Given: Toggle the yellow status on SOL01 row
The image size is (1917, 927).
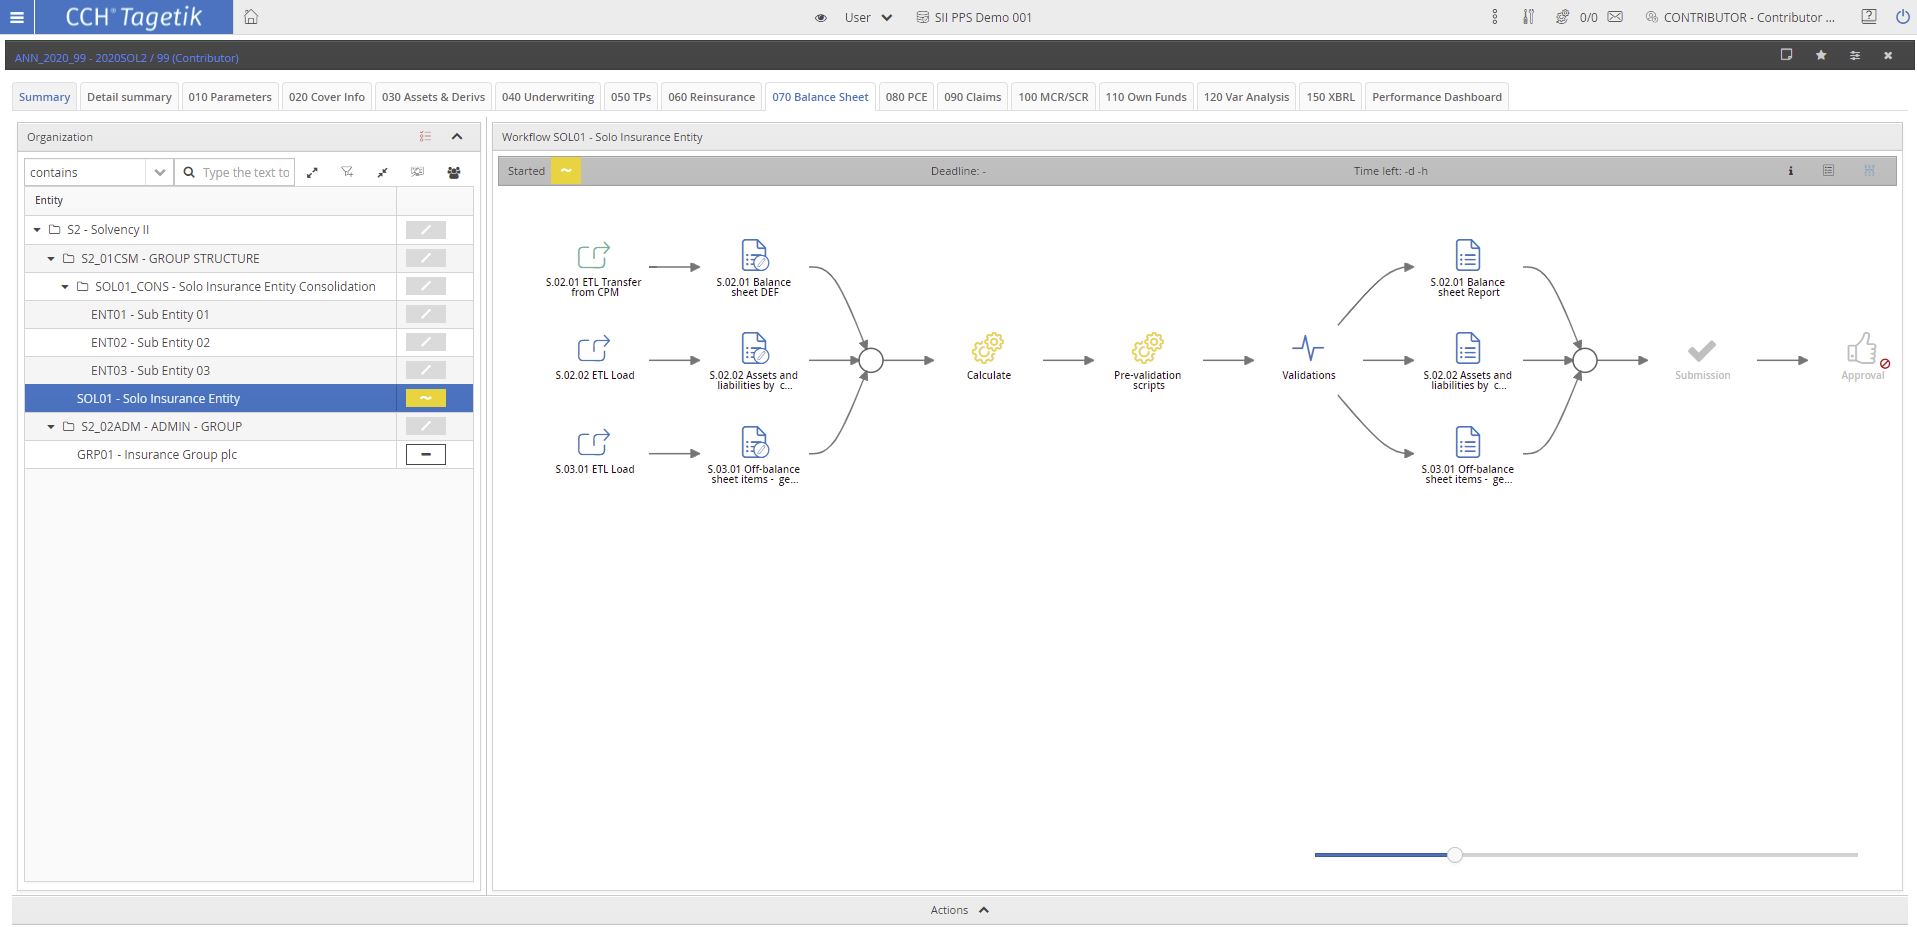Looking at the screenshot, I should pos(426,399).
